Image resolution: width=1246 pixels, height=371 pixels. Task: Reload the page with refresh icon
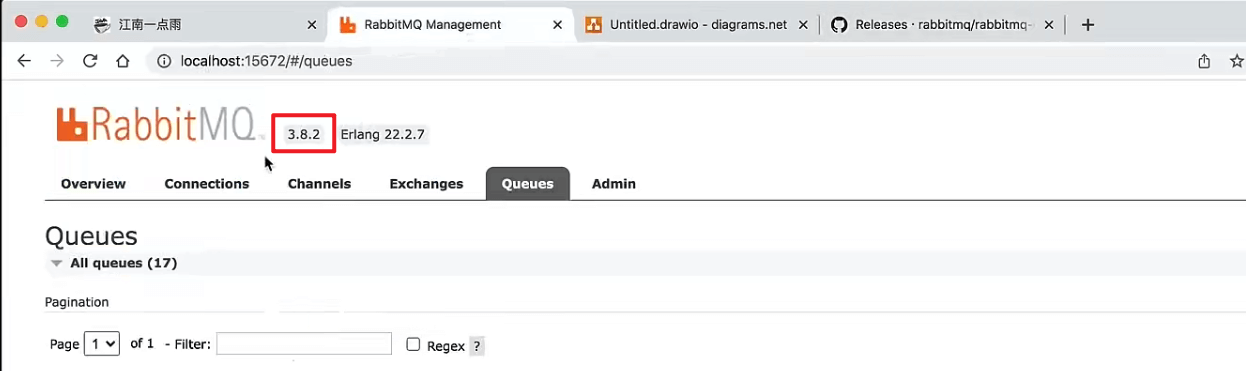(x=90, y=61)
